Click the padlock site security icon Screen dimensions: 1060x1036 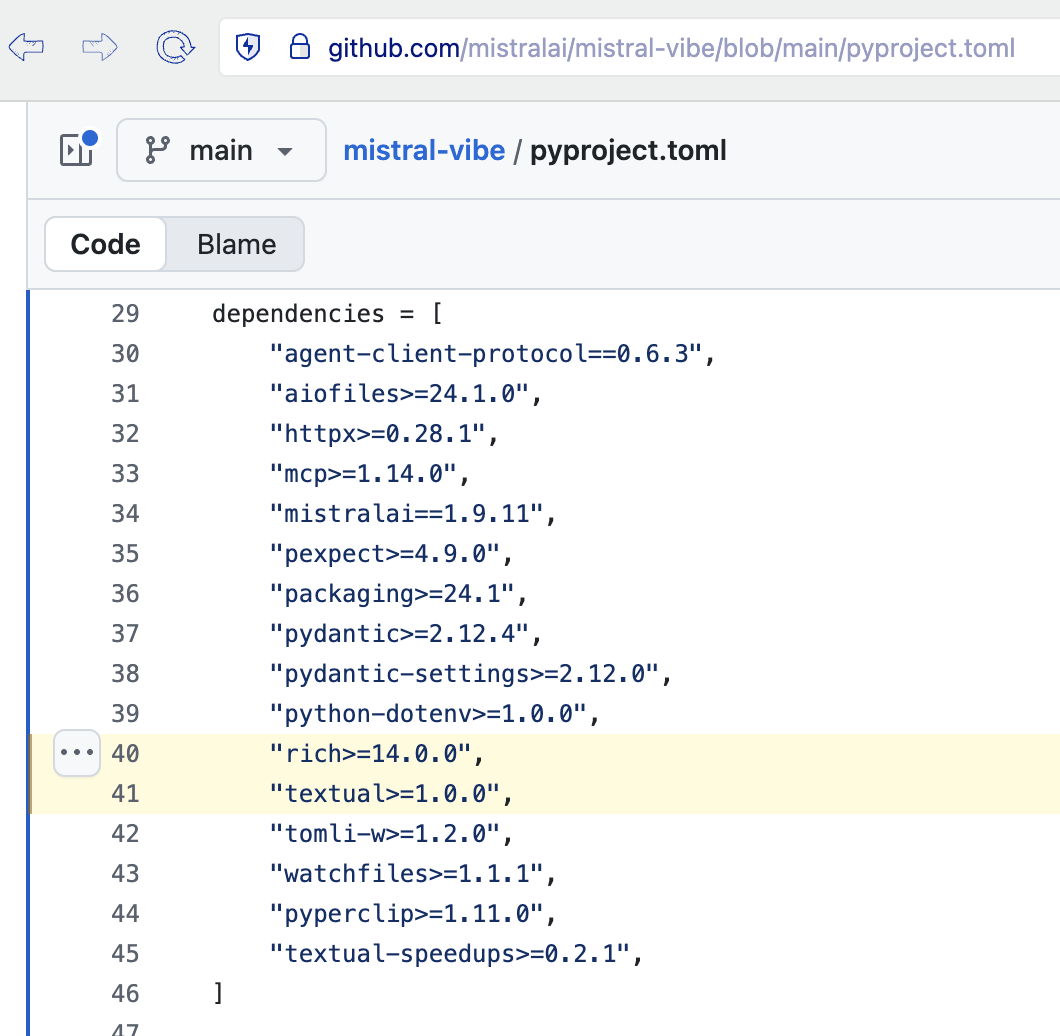tap(298, 47)
